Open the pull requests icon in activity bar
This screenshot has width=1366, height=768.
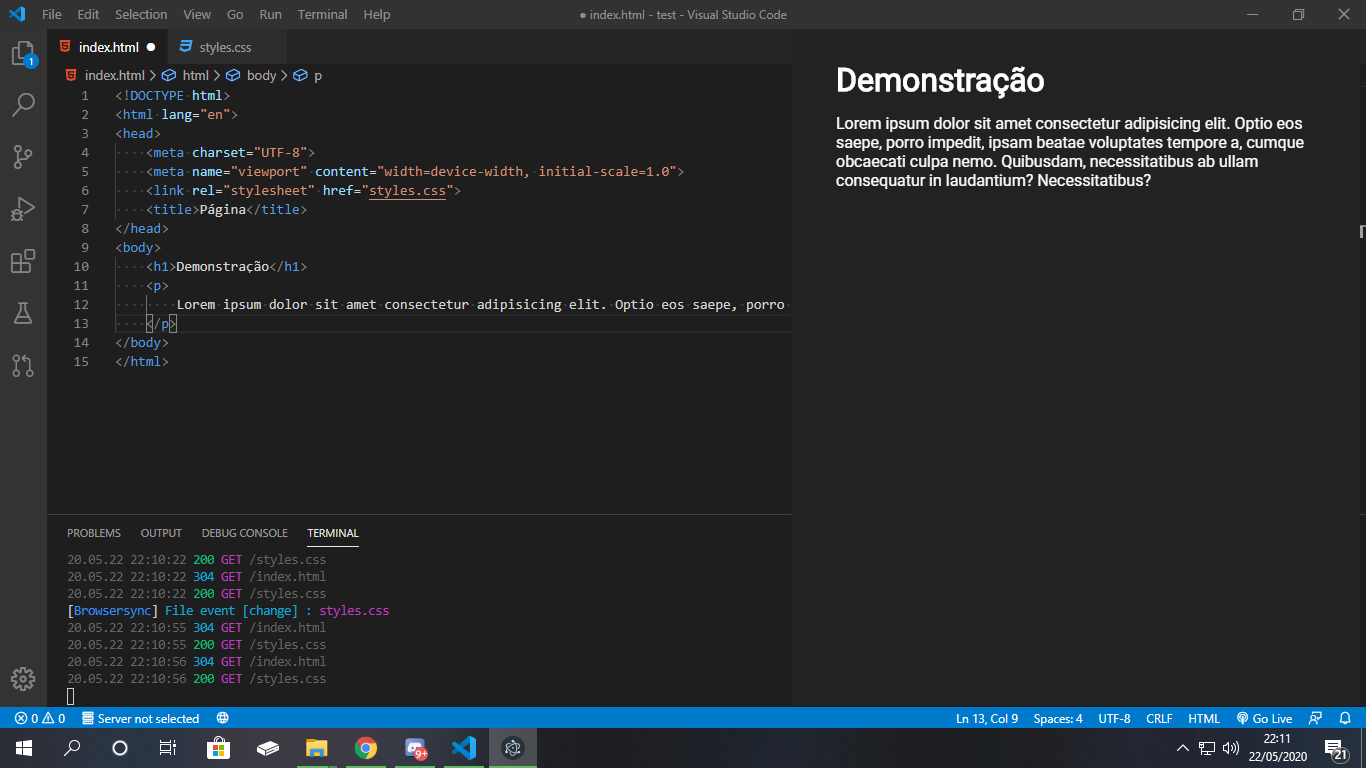pyautogui.click(x=23, y=365)
